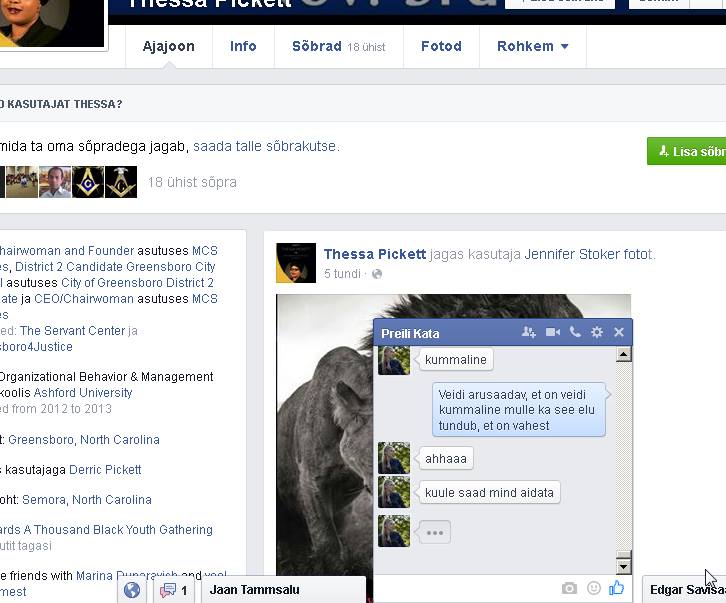Click the District 2 Candidate Greensboro City link

pos(115,267)
